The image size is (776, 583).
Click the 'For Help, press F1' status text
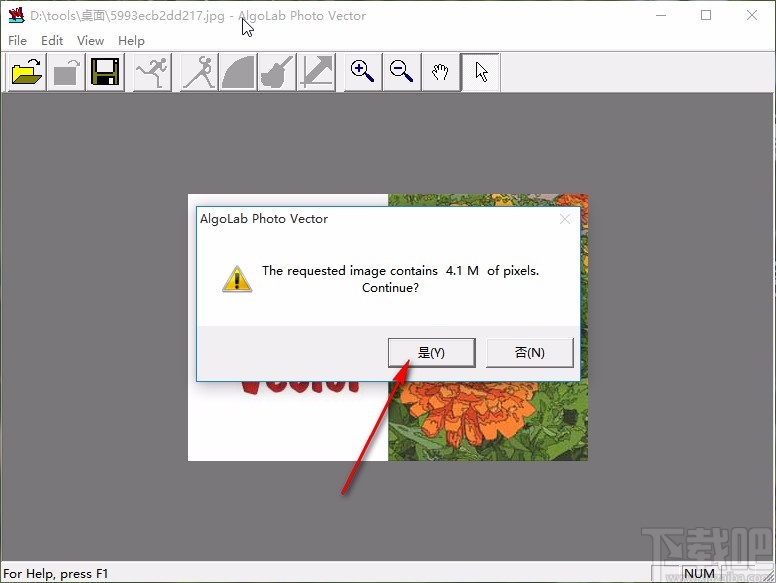(55, 574)
